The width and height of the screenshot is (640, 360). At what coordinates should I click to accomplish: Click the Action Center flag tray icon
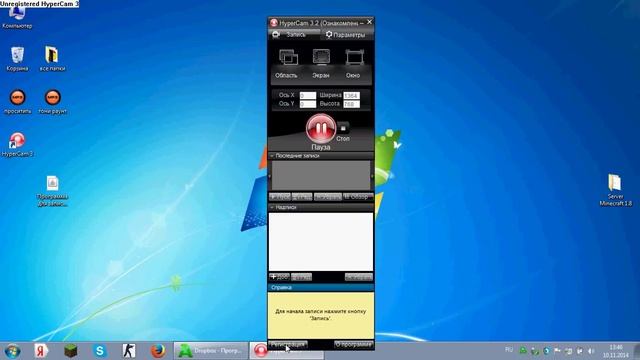click(557, 351)
